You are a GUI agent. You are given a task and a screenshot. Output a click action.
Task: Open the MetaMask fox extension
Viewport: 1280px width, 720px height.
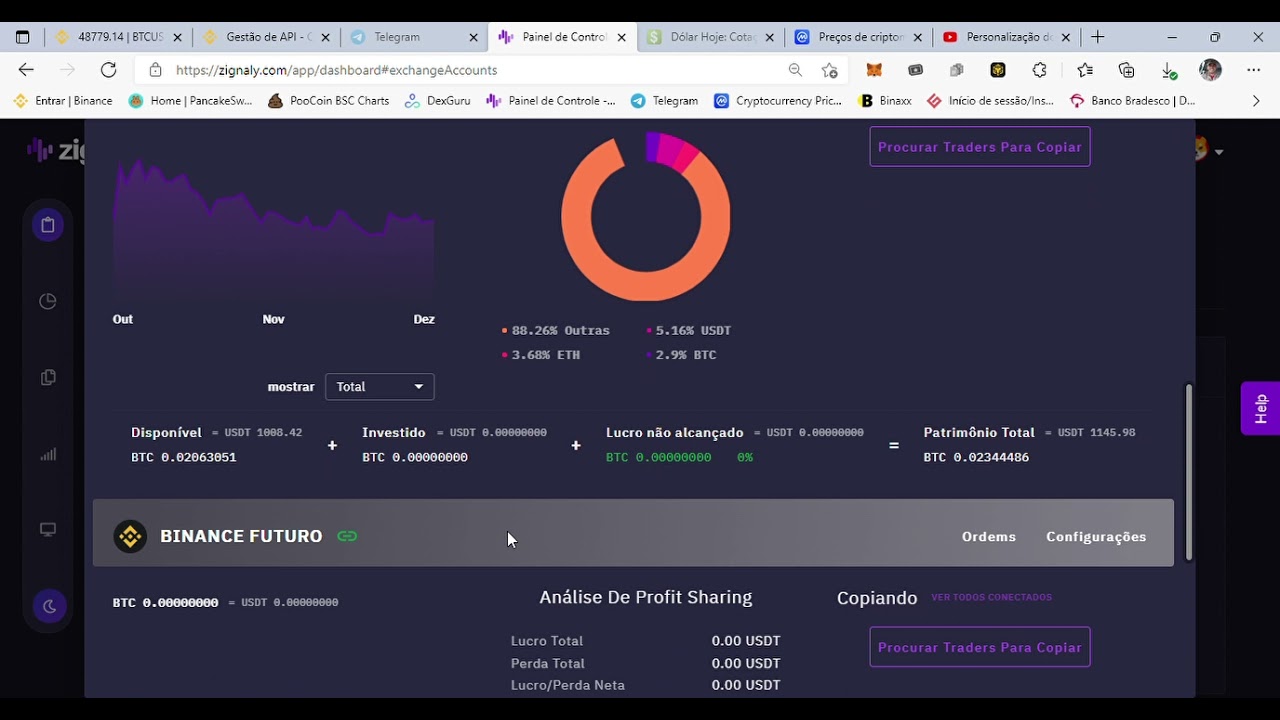coord(874,70)
